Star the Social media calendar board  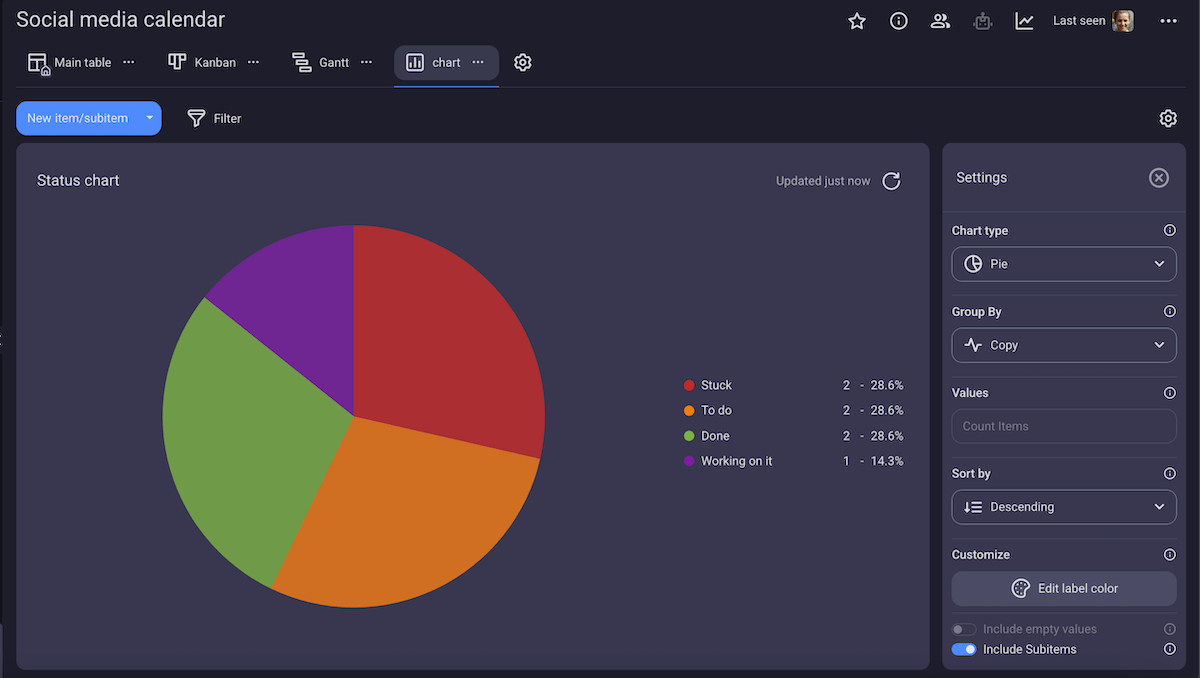(856, 20)
